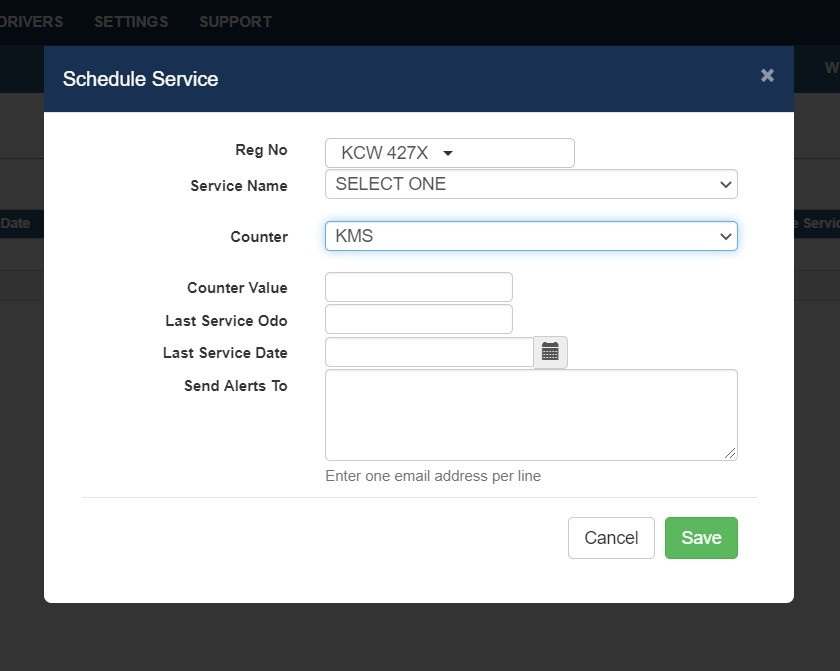Click into the Last Service Date field
The width and height of the screenshot is (840, 671).
click(x=429, y=352)
